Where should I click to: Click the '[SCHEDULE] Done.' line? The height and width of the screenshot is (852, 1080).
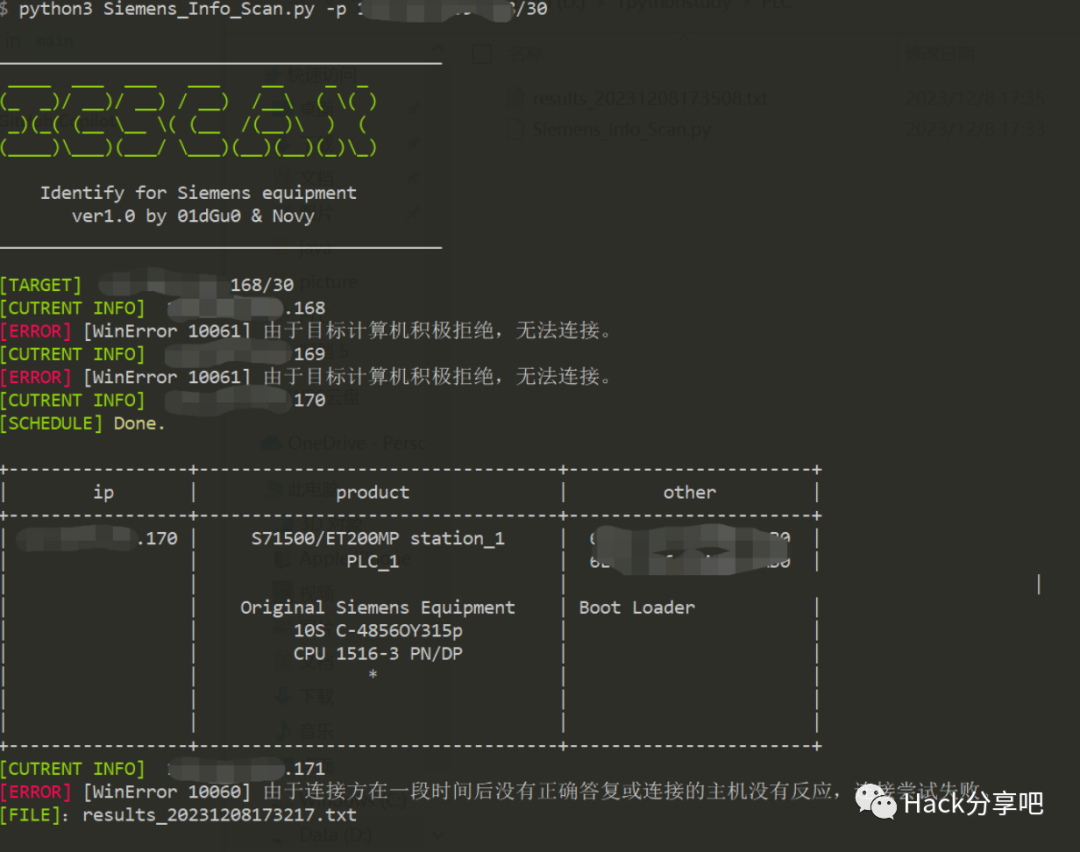pyautogui.click(x=83, y=424)
